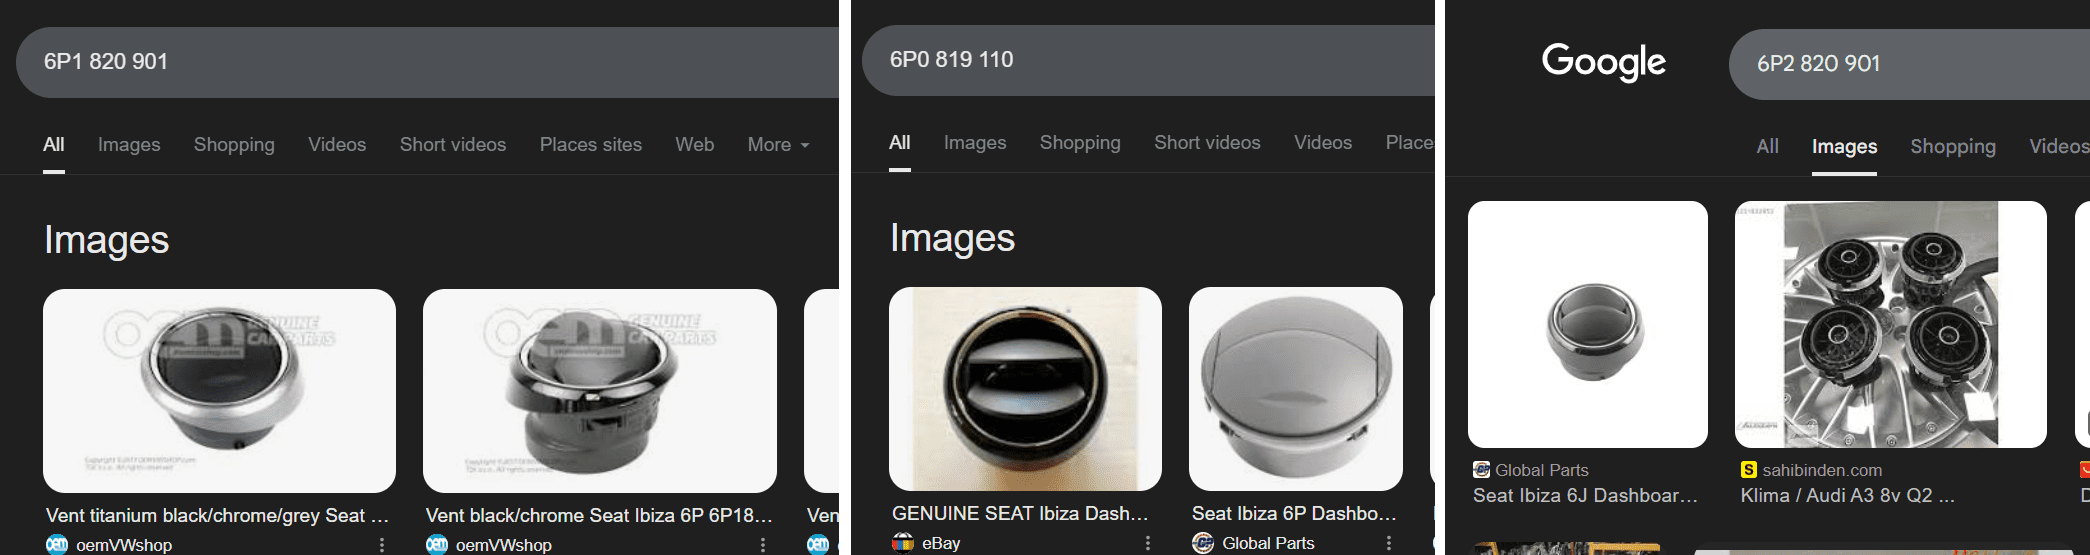Select Short videos tab in 6P0 819 110 search
This screenshot has height=555, width=2090.
coord(1207,143)
